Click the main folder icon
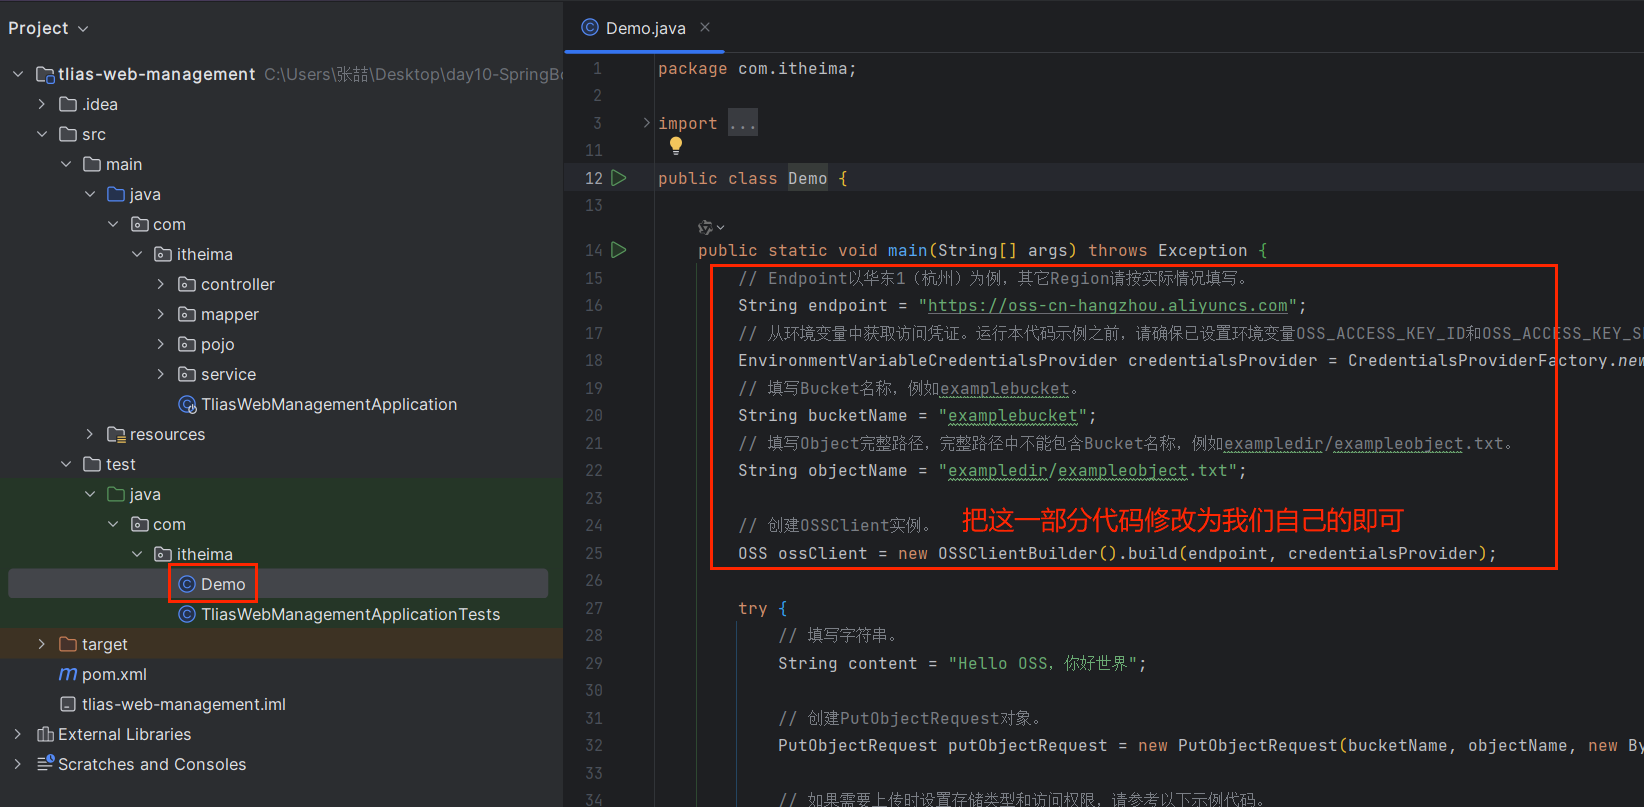This screenshot has height=807, width=1644. pyautogui.click(x=92, y=164)
